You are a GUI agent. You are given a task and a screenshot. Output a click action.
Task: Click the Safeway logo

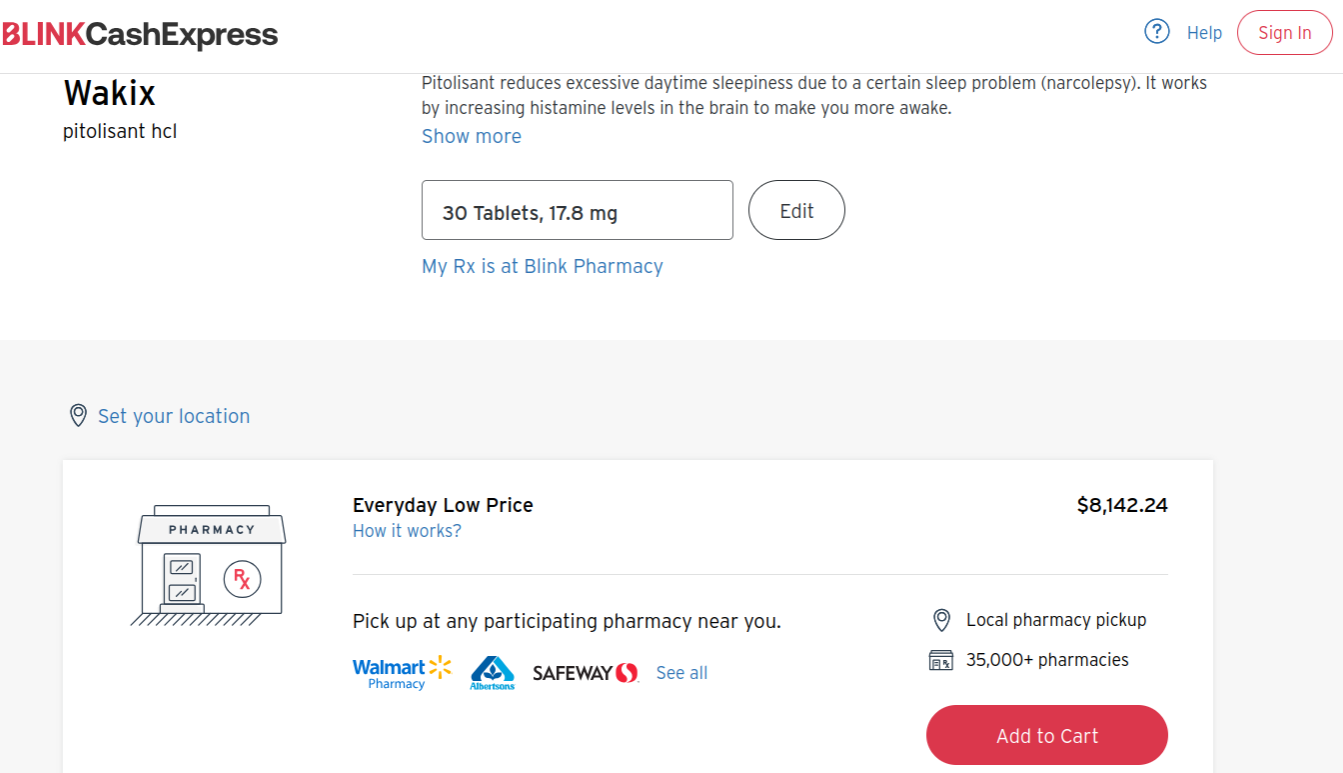pyautogui.click(x=585, y=673)
